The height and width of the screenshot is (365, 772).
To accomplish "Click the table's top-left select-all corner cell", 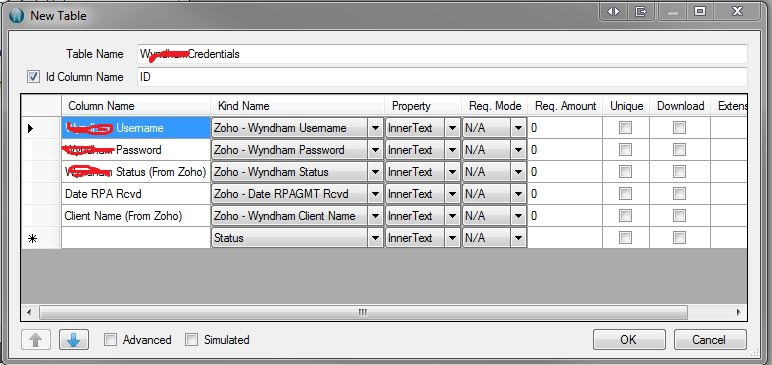I will (42, 106).
